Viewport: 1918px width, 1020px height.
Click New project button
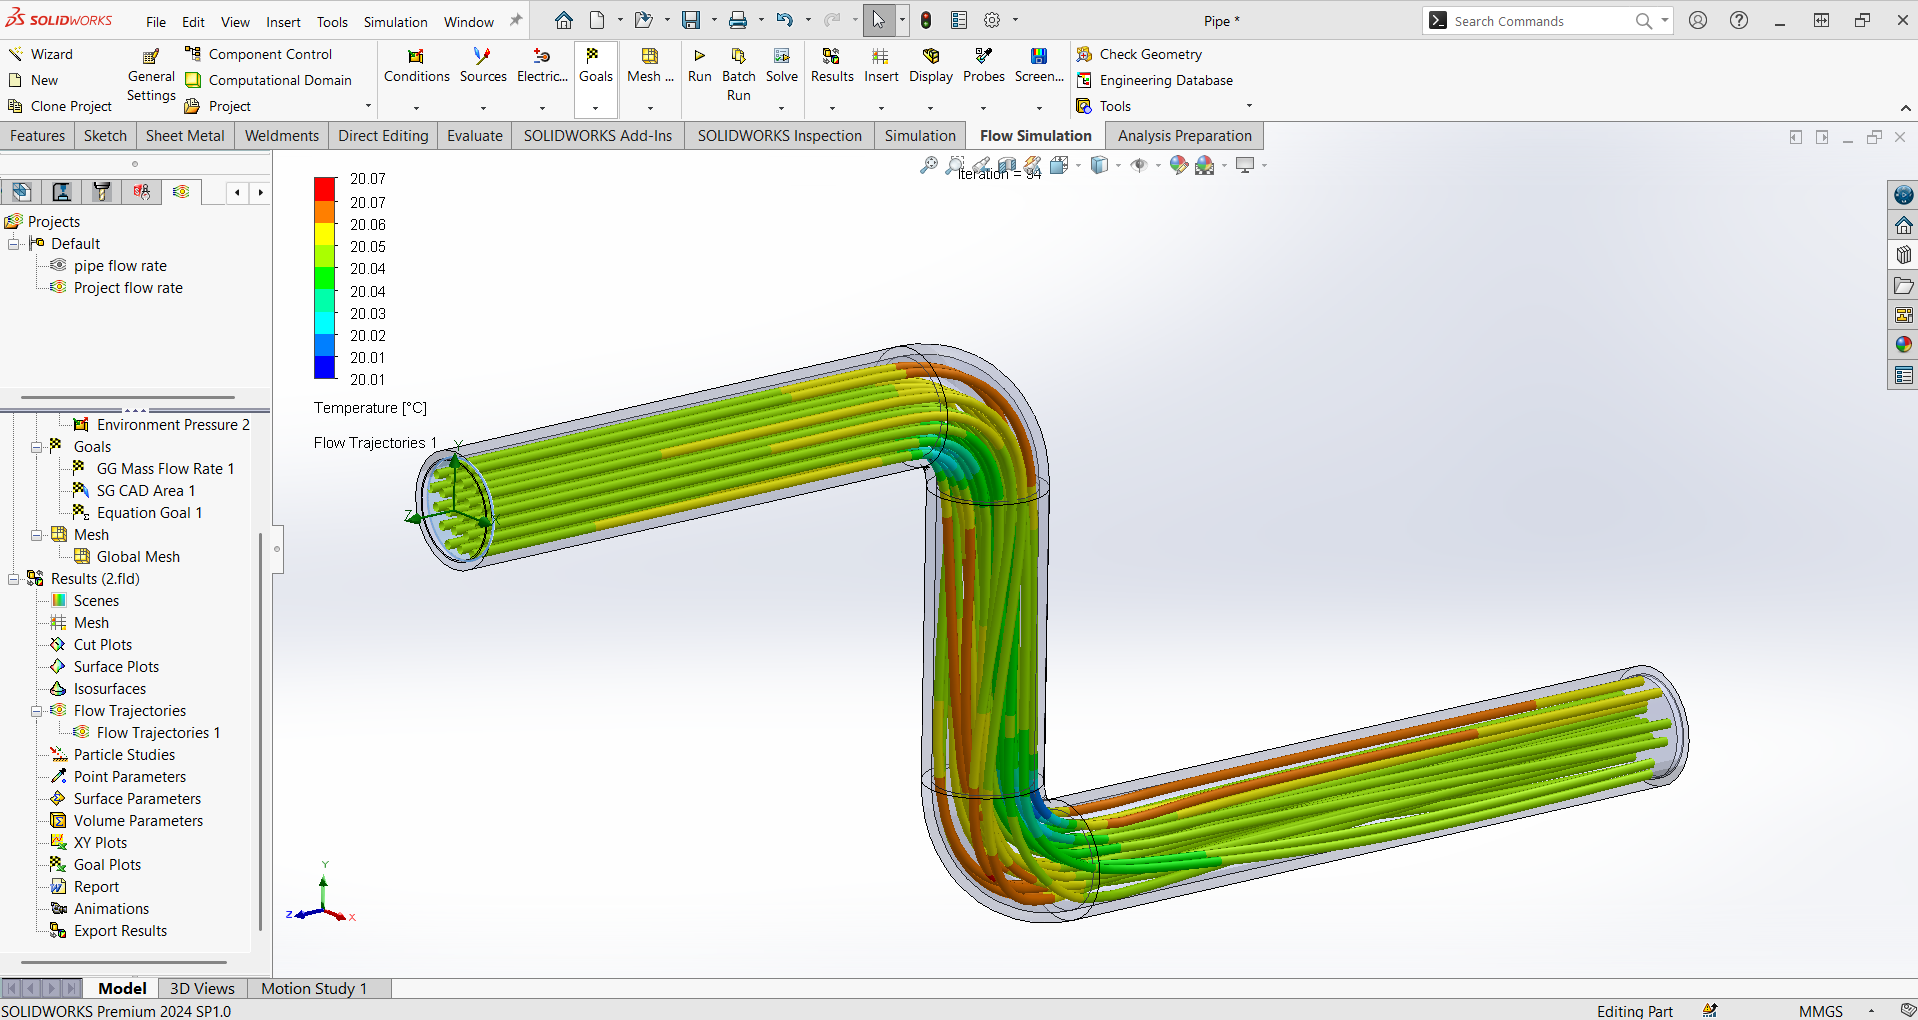point(33,80)
